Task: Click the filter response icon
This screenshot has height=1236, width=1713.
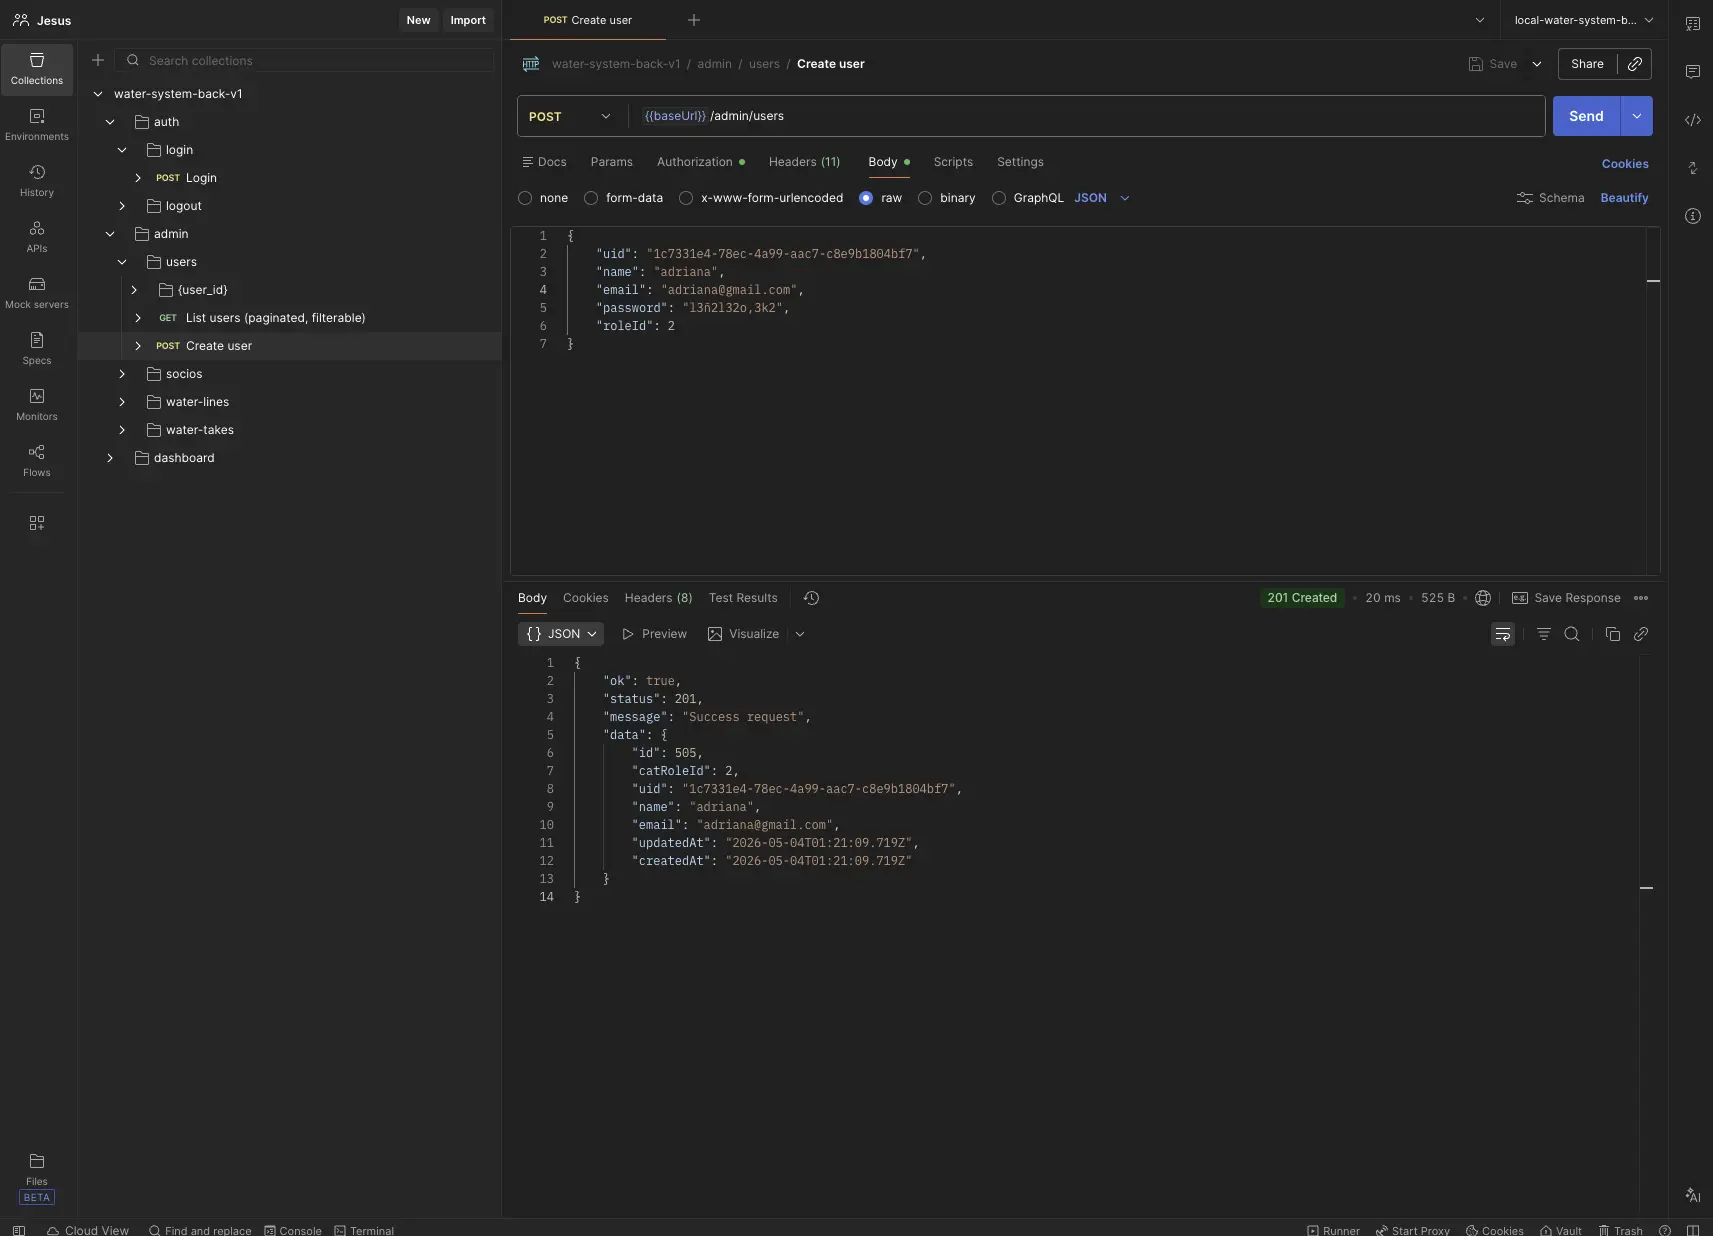Action: pos(1544,634)
